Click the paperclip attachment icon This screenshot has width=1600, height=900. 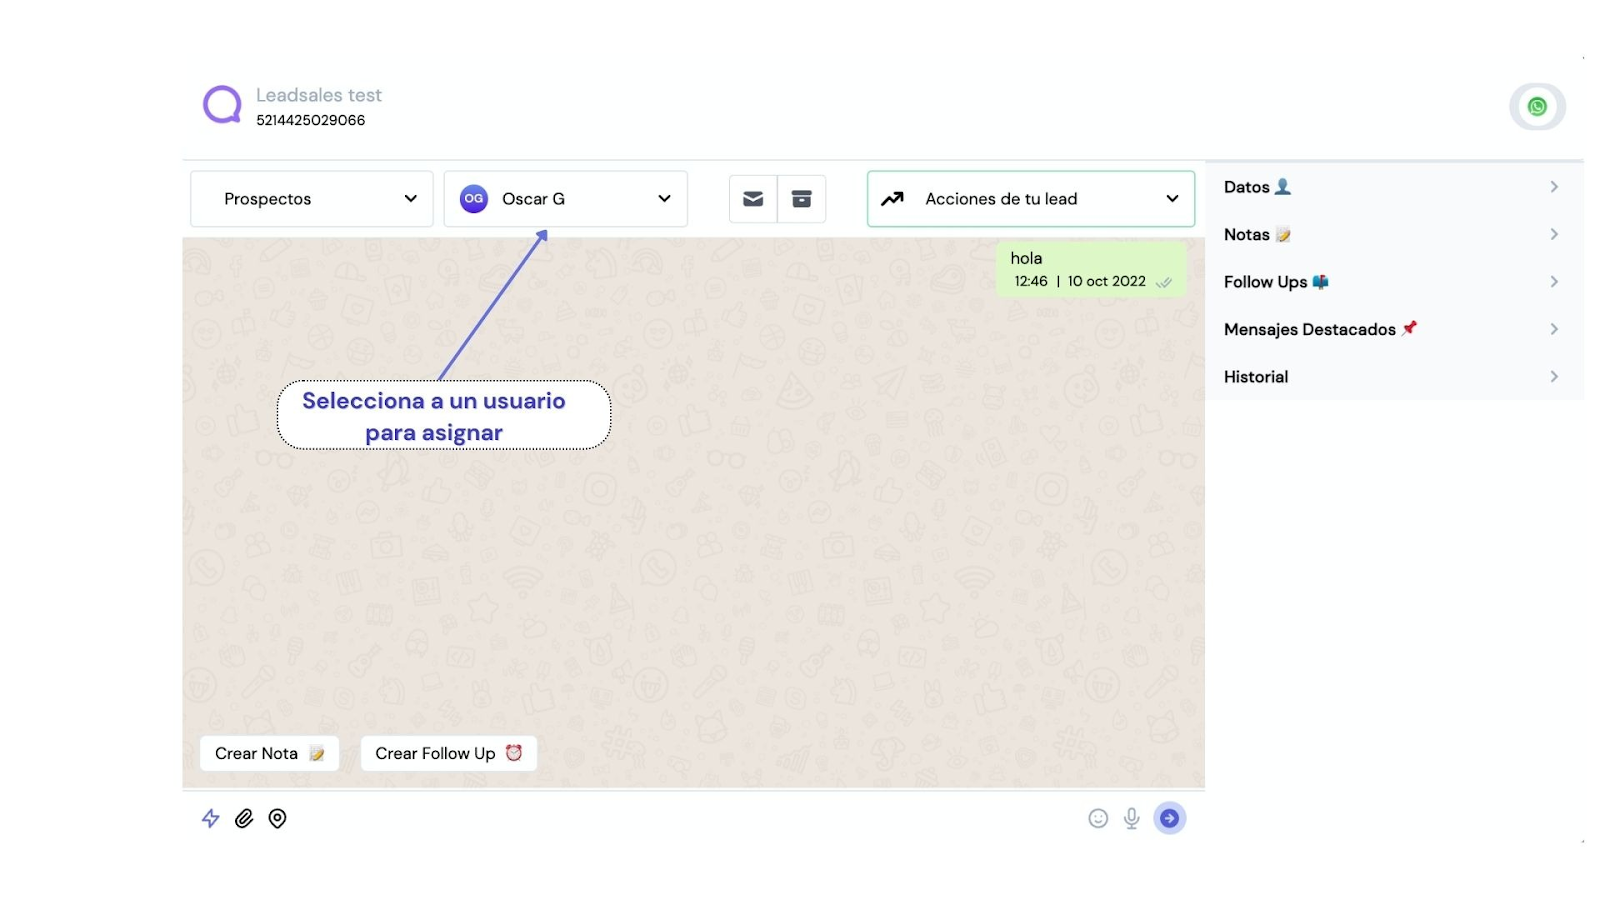[244, 818]
